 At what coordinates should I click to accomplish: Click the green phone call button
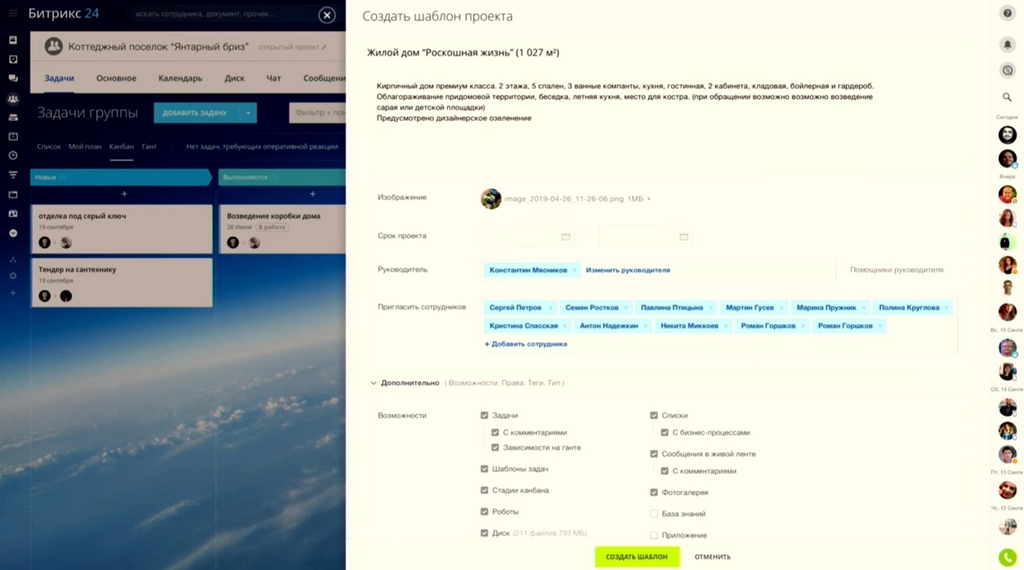point(1008,557)
